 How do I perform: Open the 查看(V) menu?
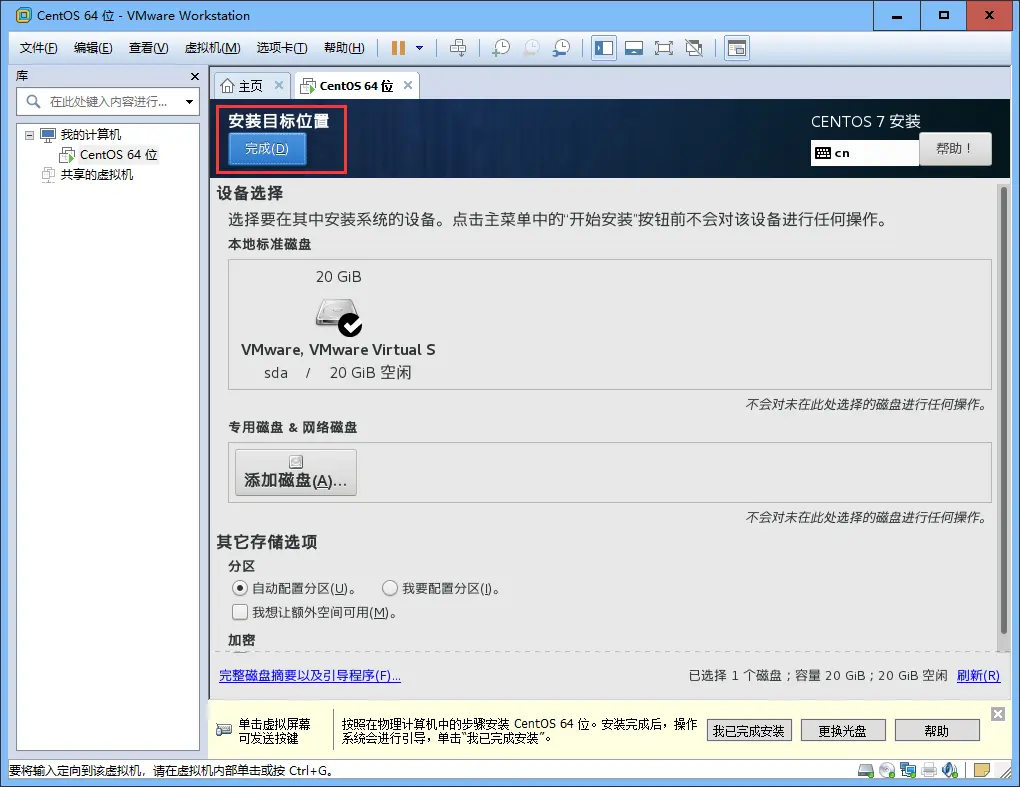coord(148,48)
